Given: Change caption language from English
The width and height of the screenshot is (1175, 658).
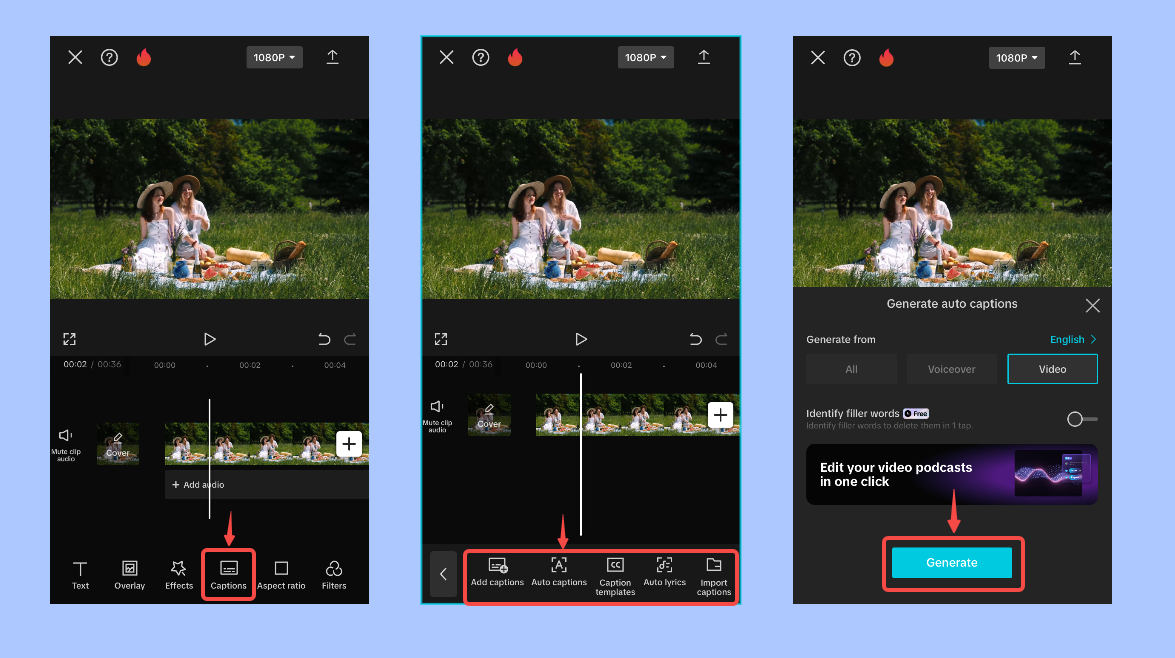Looking at the screenshot, I should coord(1073,339).
